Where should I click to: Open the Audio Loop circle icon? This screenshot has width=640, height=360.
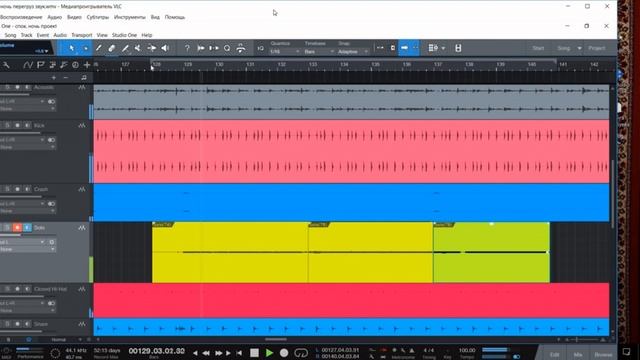tap(227, 48)
